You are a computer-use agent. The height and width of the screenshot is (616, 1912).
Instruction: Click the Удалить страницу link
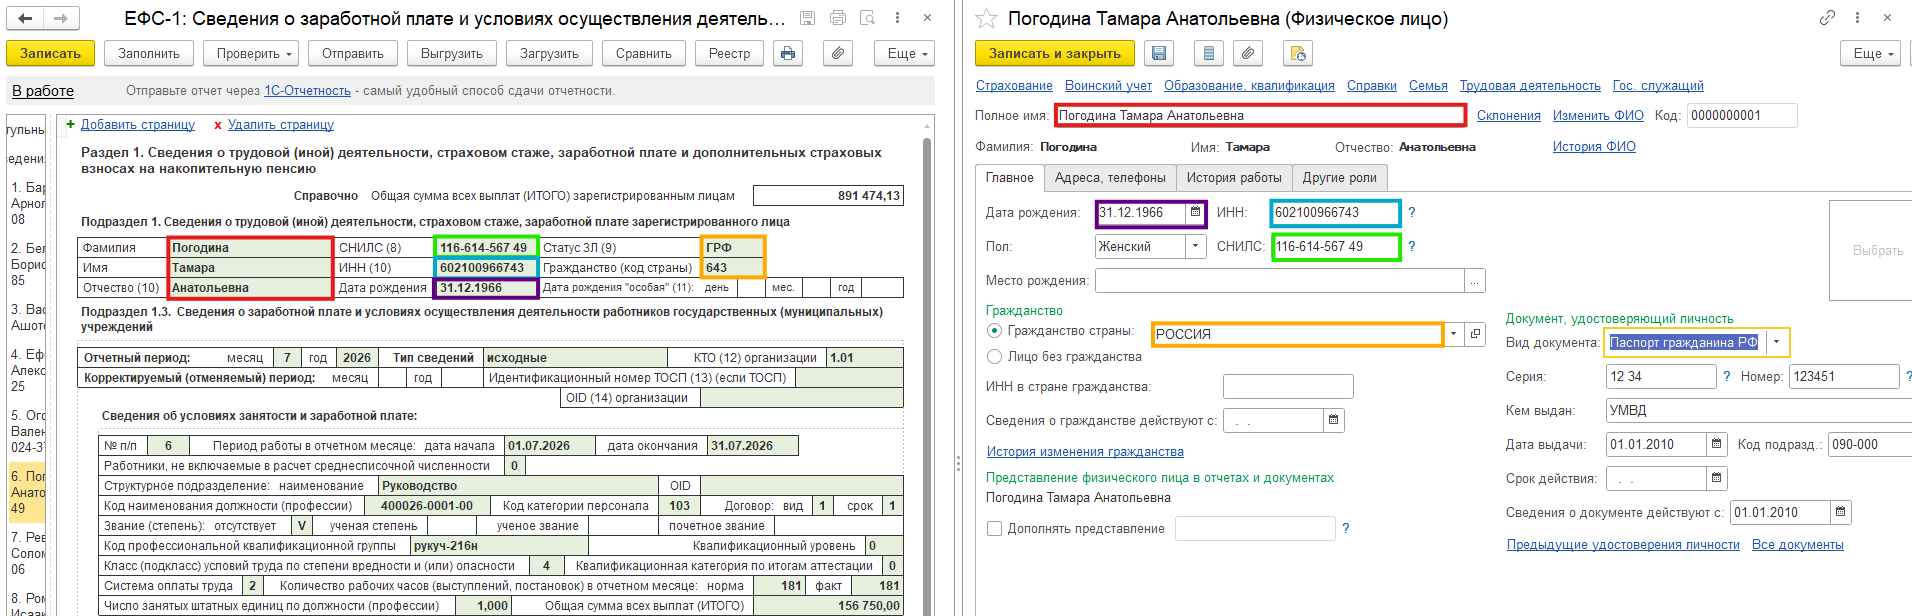281,125
